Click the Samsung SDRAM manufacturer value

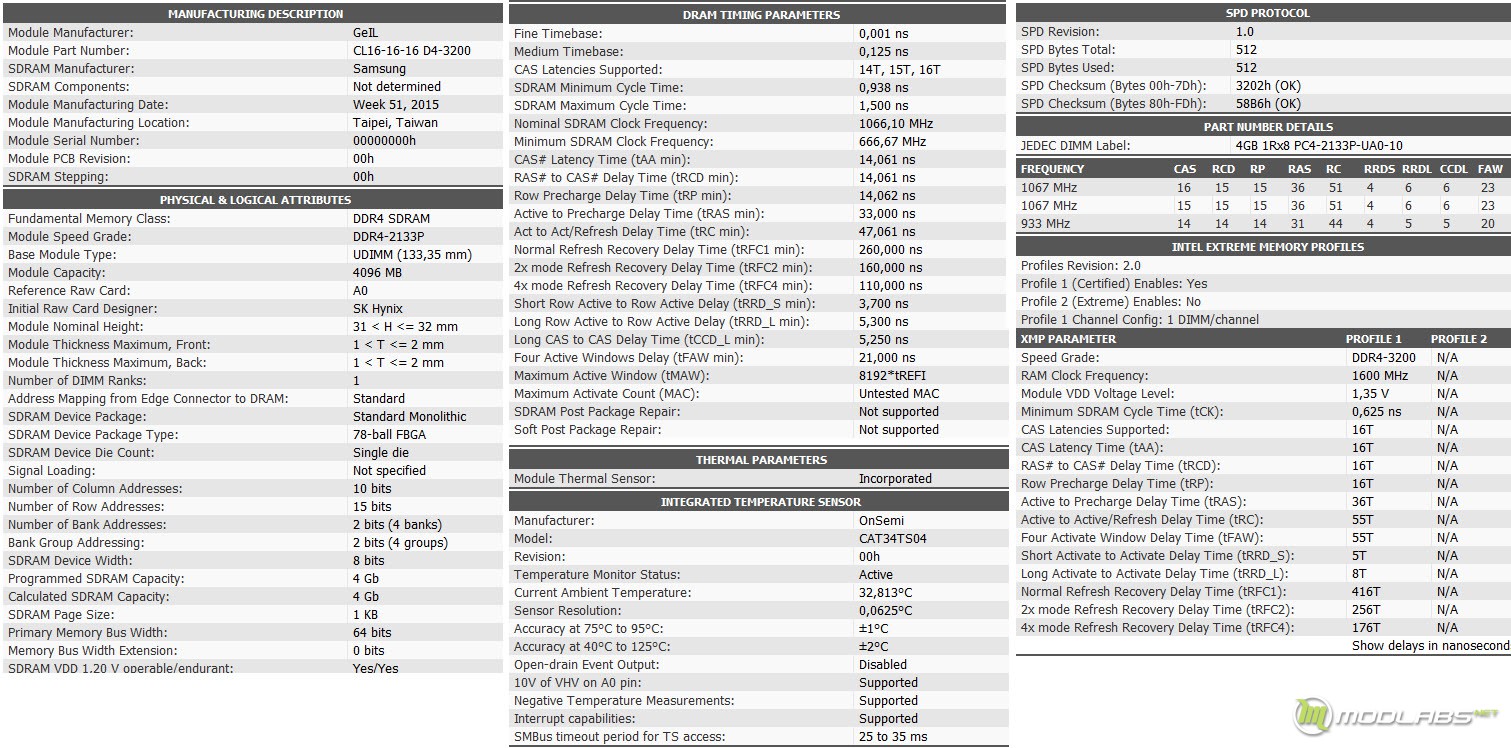click(x=380, y=69)
